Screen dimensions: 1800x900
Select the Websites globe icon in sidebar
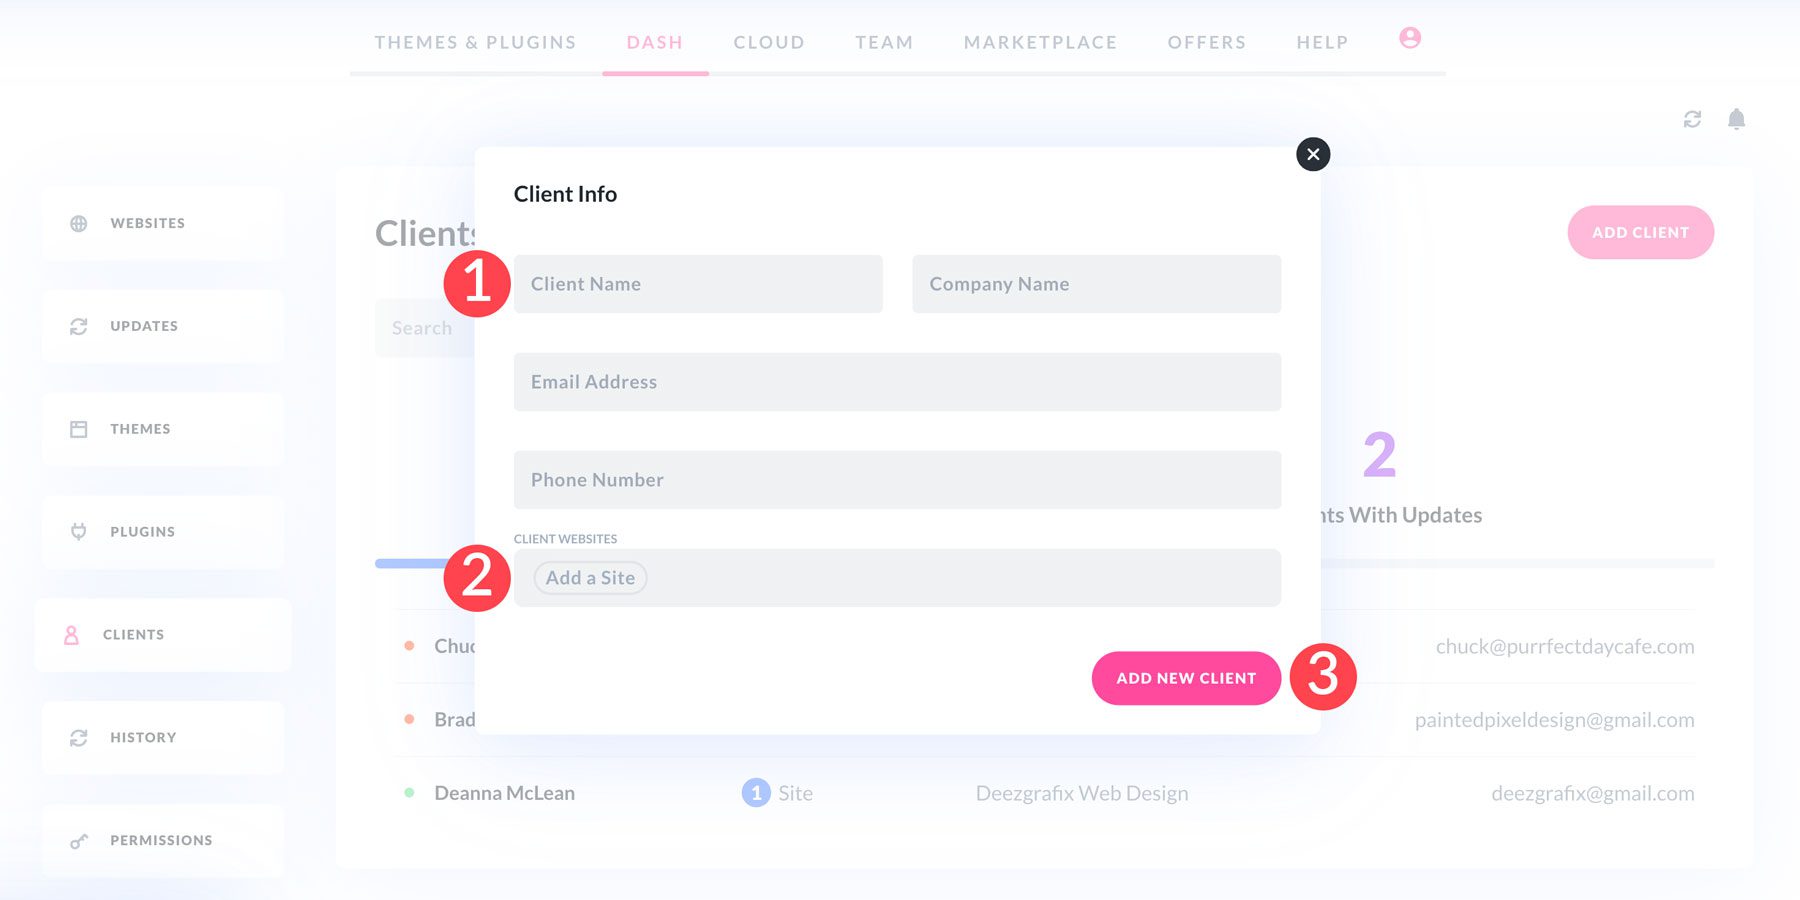point(79,223)
